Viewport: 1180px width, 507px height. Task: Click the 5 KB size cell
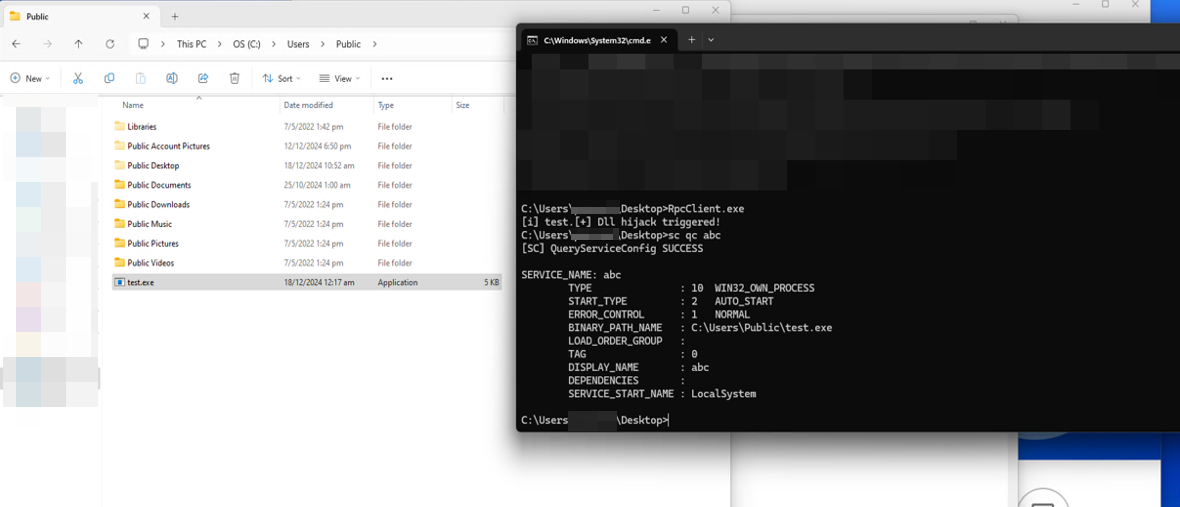click(491, 283)
